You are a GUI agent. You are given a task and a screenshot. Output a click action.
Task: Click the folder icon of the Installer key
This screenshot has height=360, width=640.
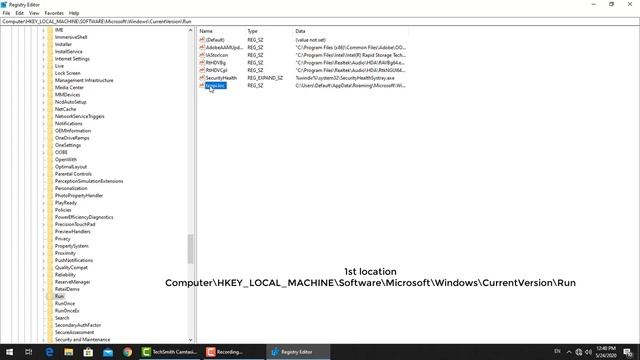(50, 44)
